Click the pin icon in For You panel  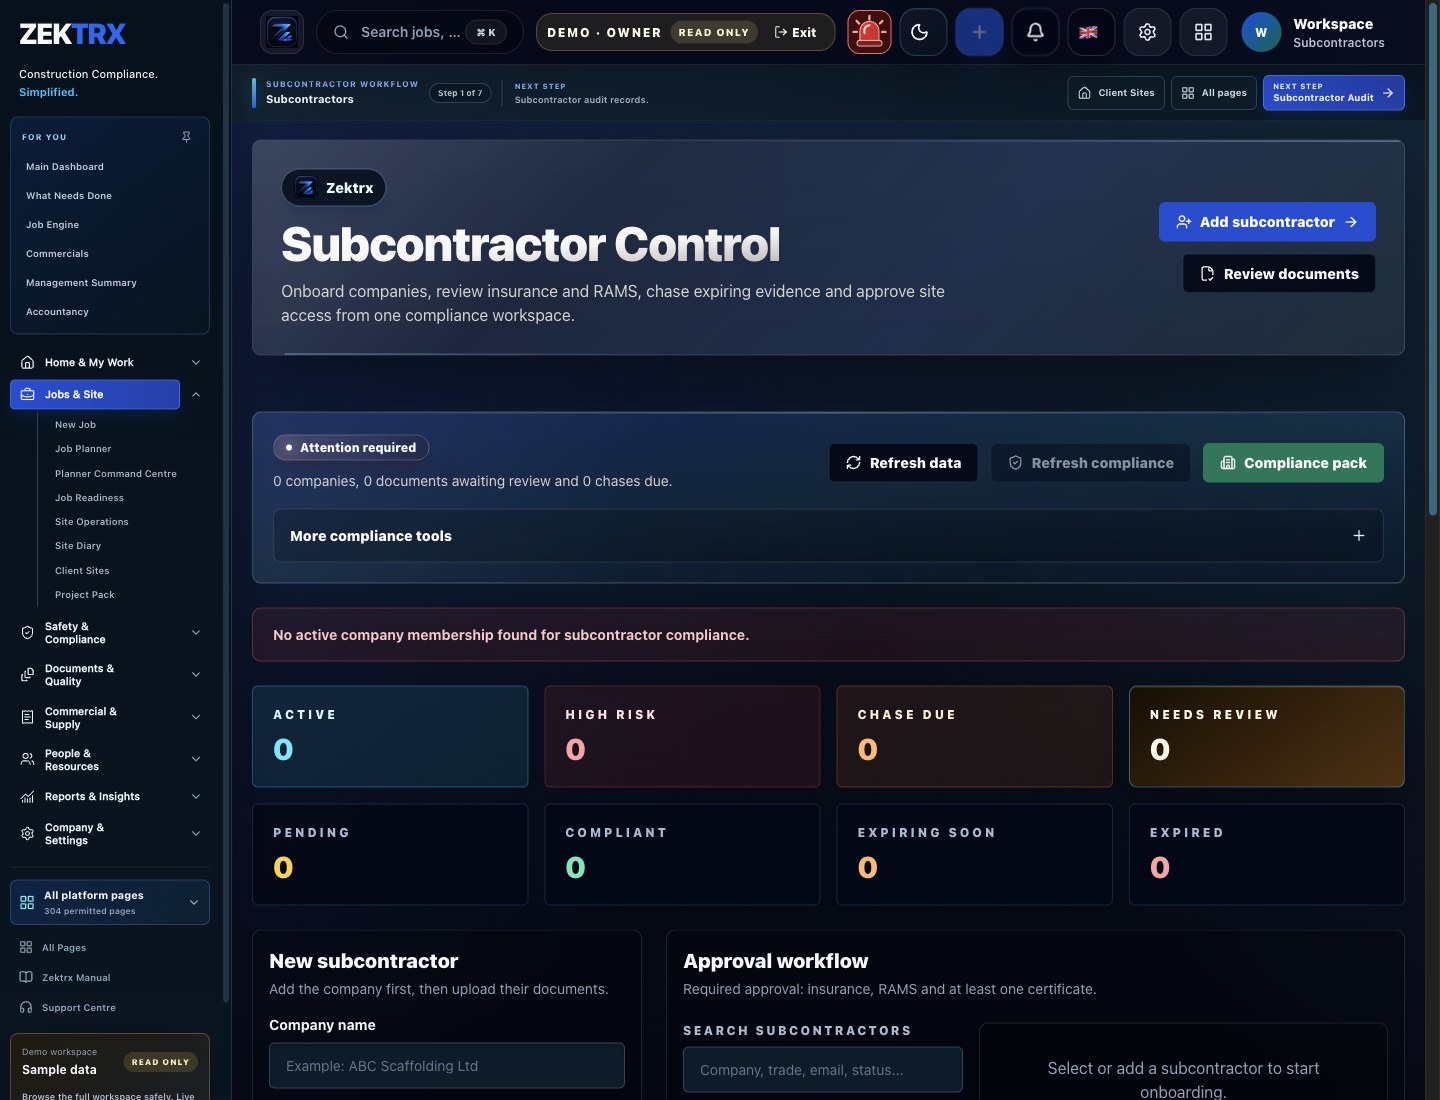tap(186, 137)
